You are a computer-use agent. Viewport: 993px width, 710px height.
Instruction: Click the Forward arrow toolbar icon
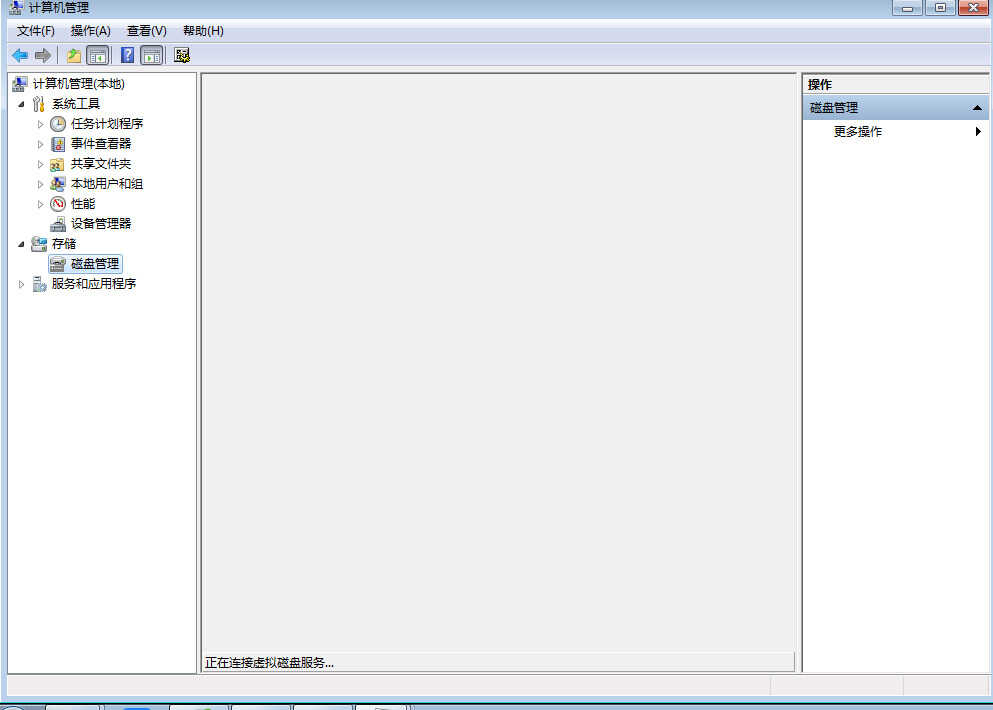[43, 56]
